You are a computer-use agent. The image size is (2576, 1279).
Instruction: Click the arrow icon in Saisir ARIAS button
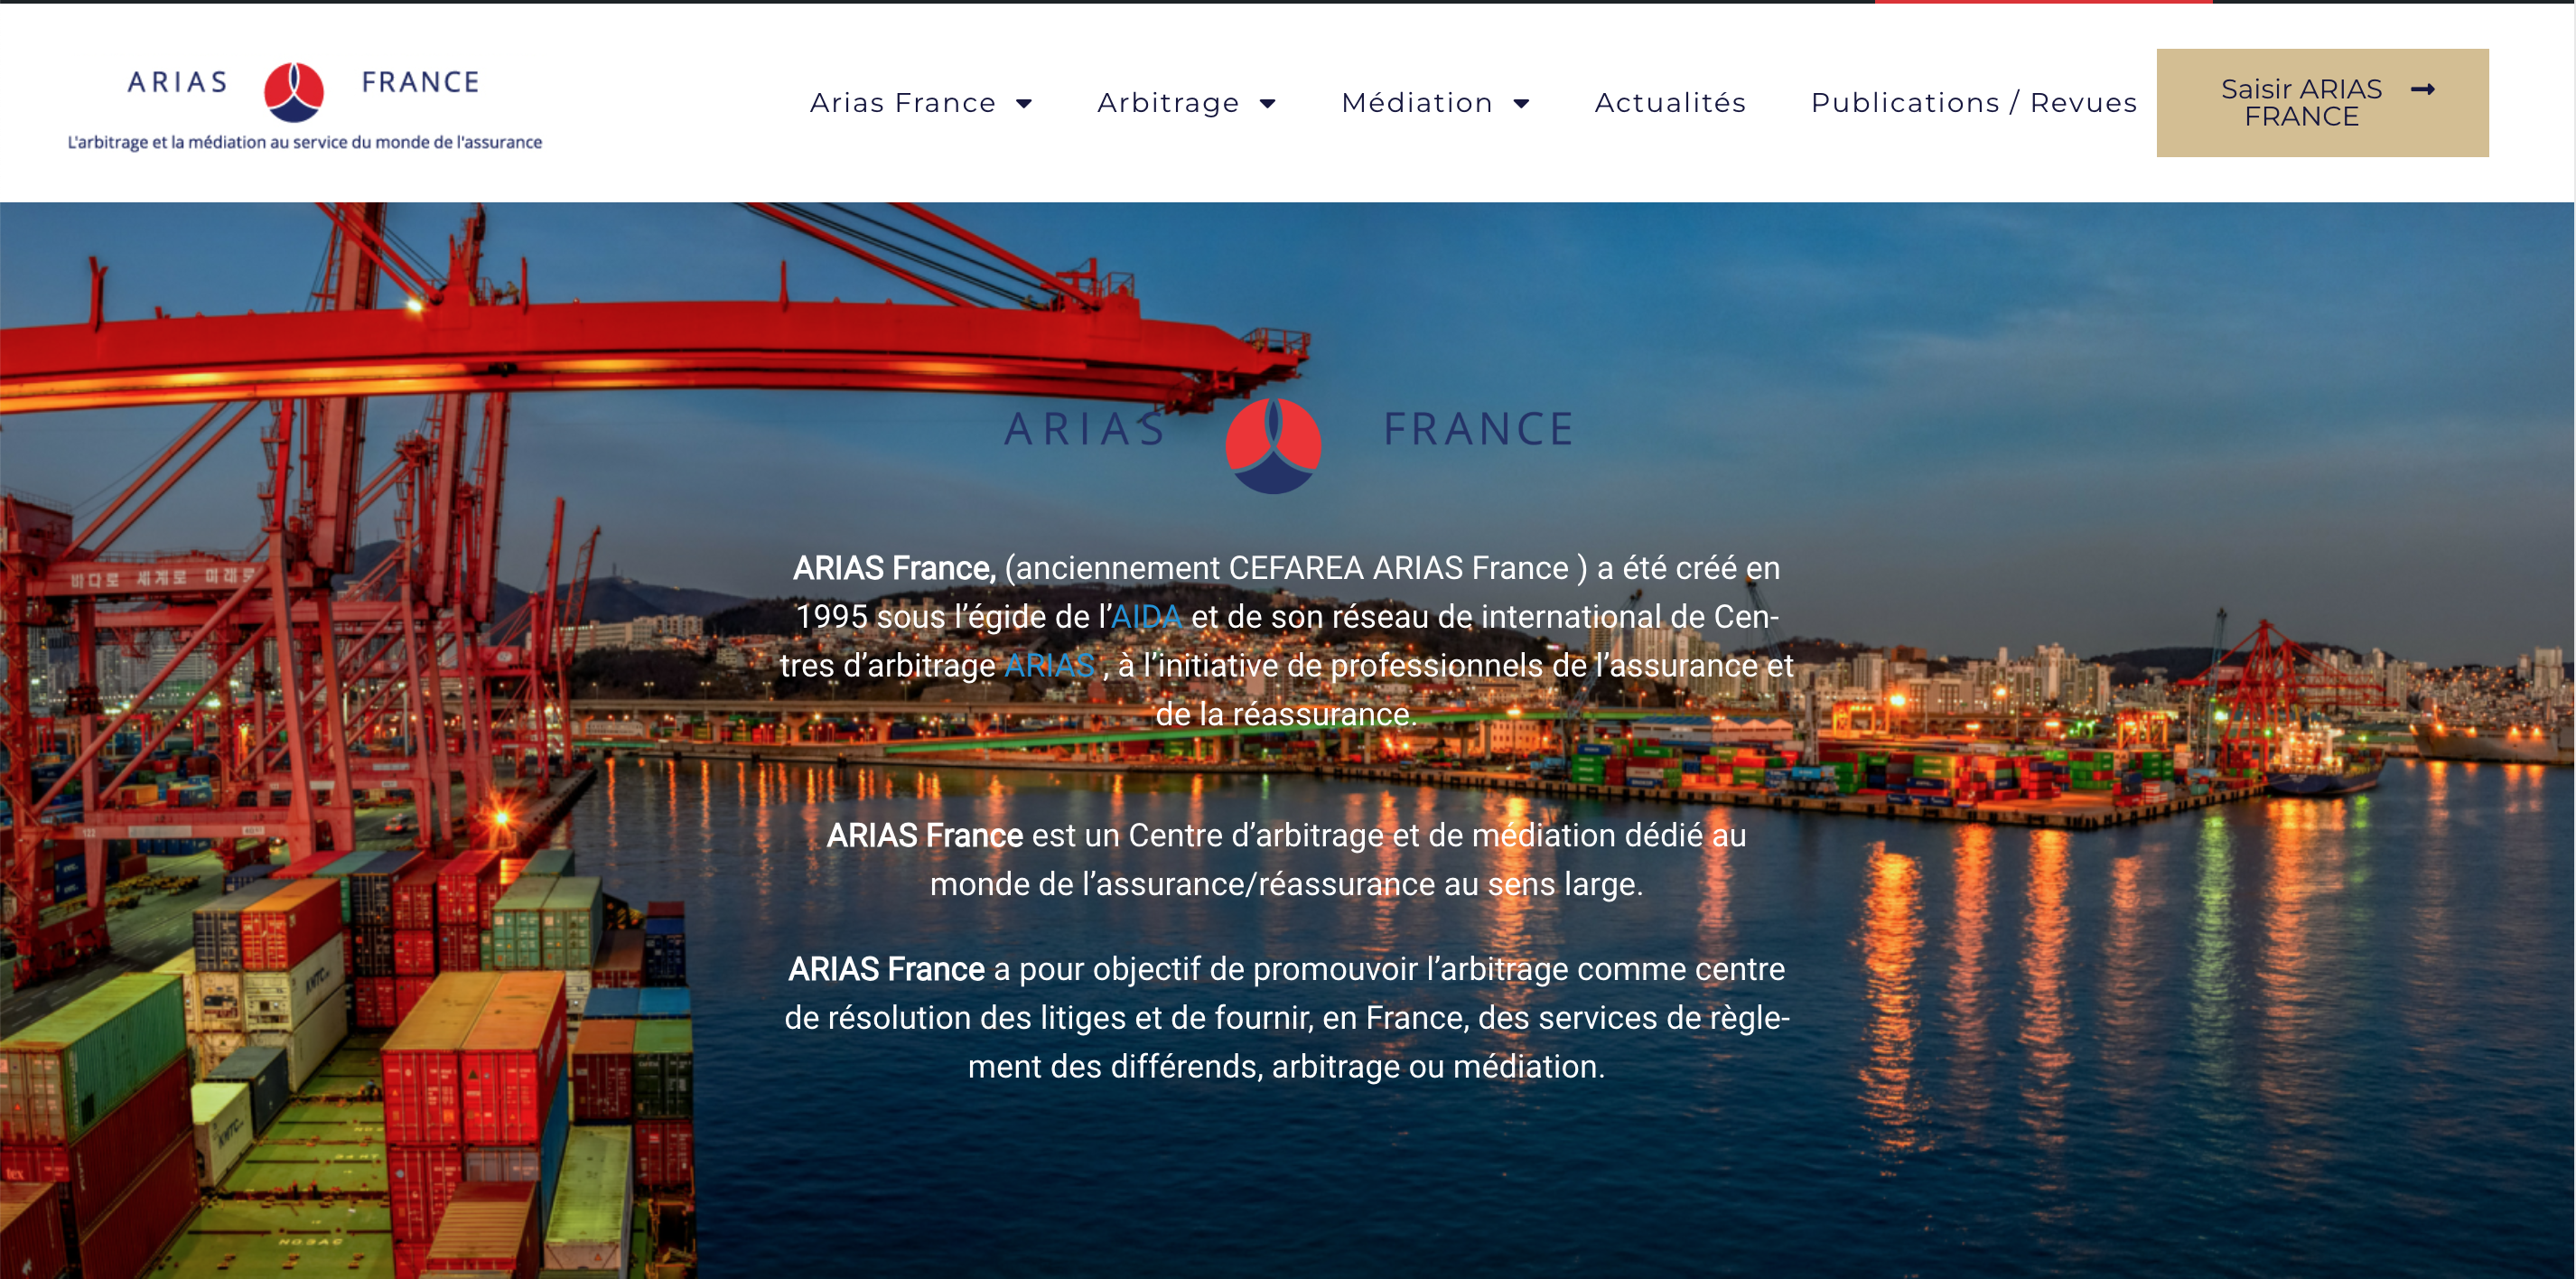2422,89
